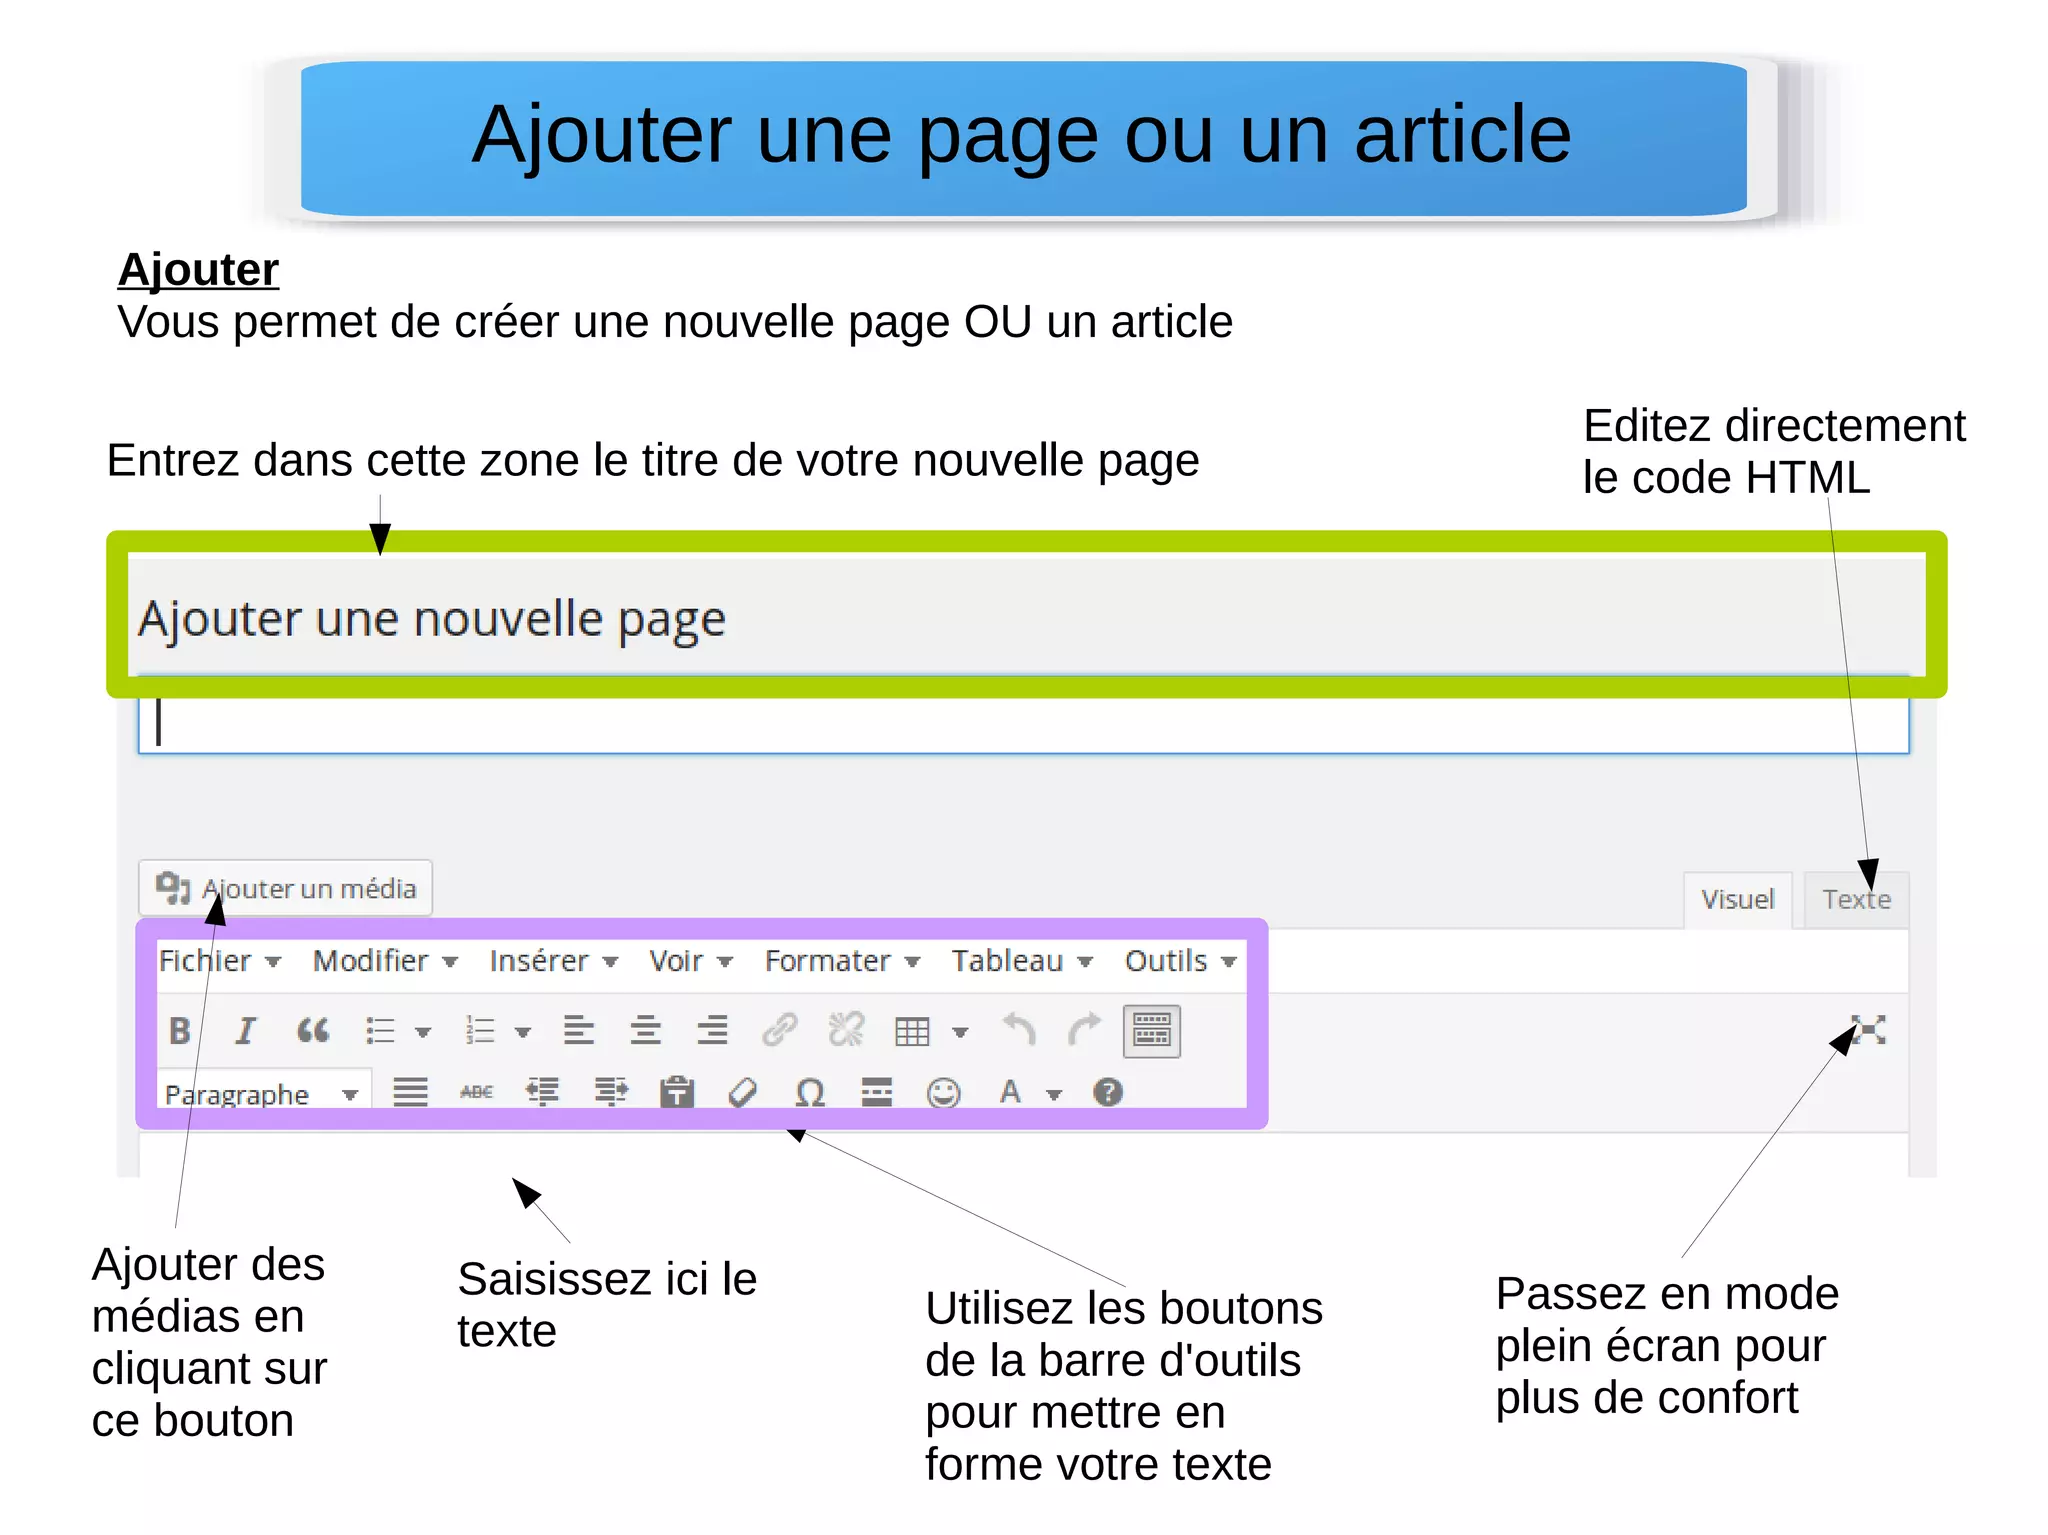Justify the text alignment
2048x1535 pixels.
(x=410, y=1092)
